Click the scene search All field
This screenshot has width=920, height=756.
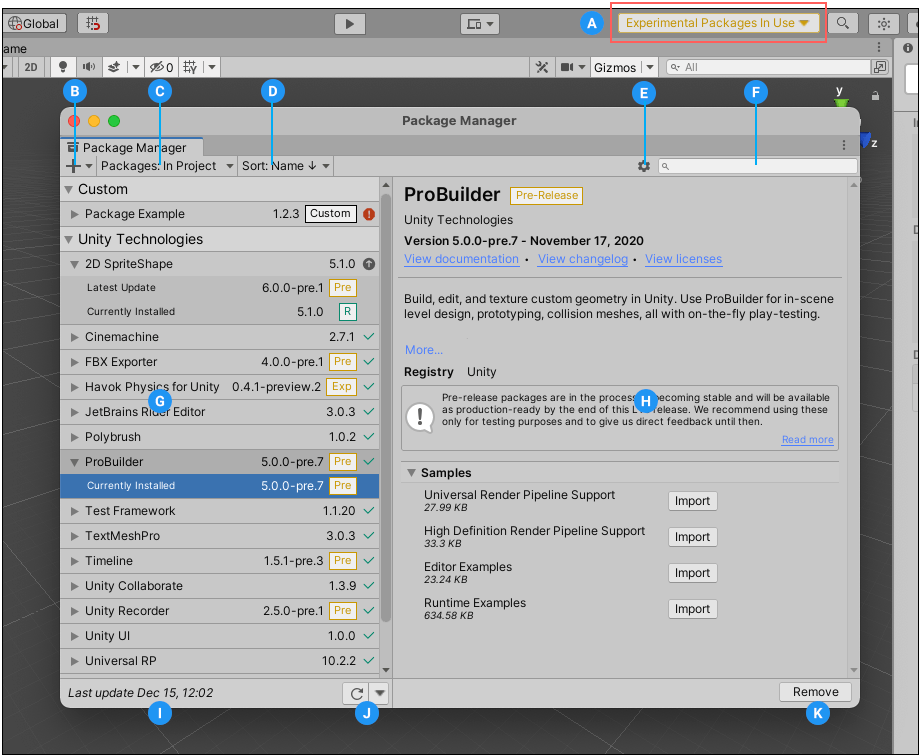769,68
